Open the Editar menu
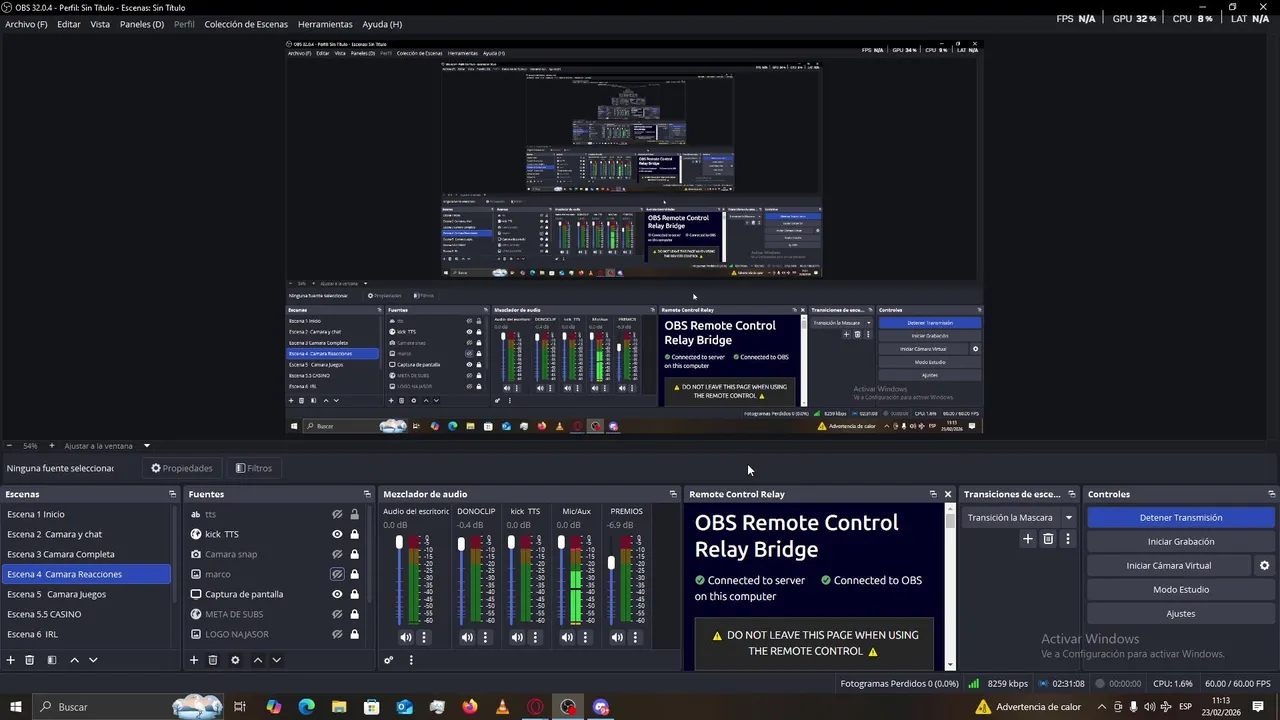Image resolution: width=1280 pixels, height=720 pixels. pyautogui.click(x=69, y=24)
